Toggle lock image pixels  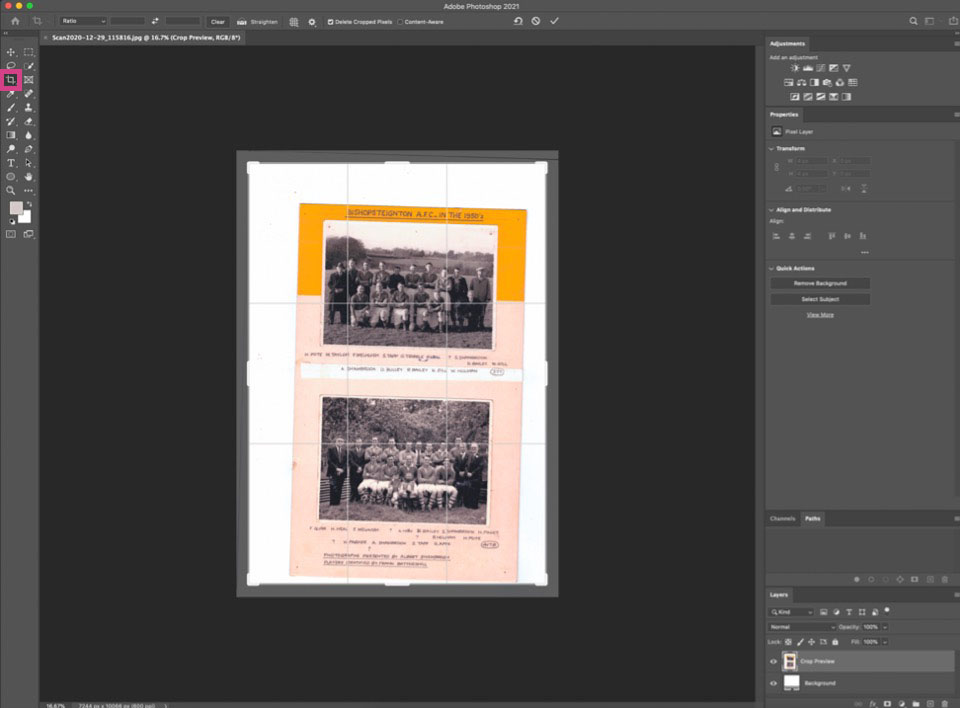[x=800, y=642]
